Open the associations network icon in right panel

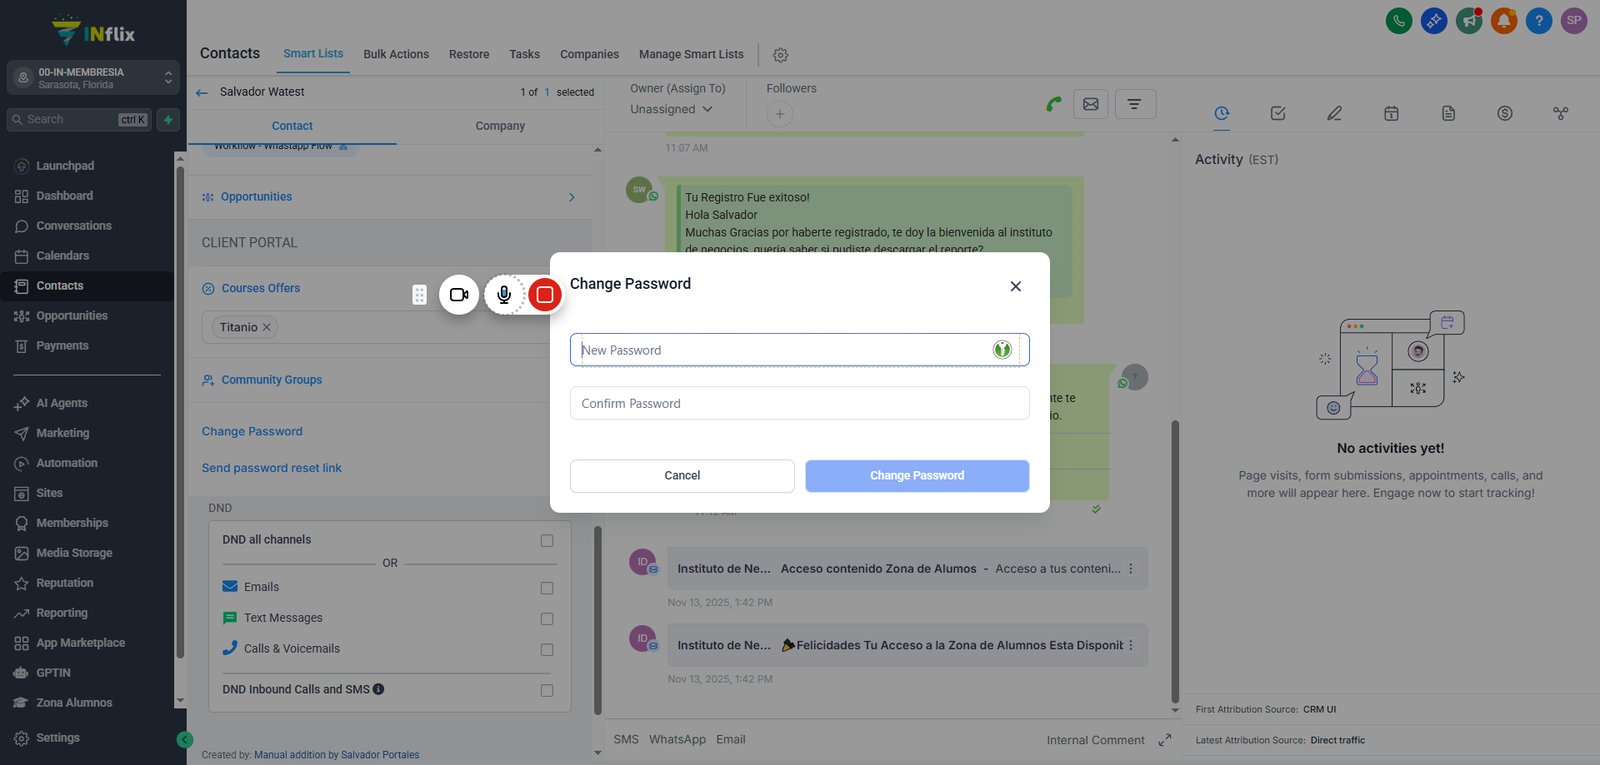coord(1561,113)
